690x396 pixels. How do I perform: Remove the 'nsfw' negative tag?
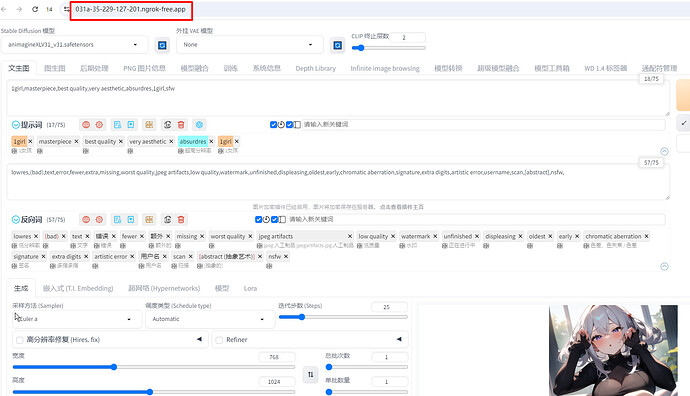(x=286, y=256)
